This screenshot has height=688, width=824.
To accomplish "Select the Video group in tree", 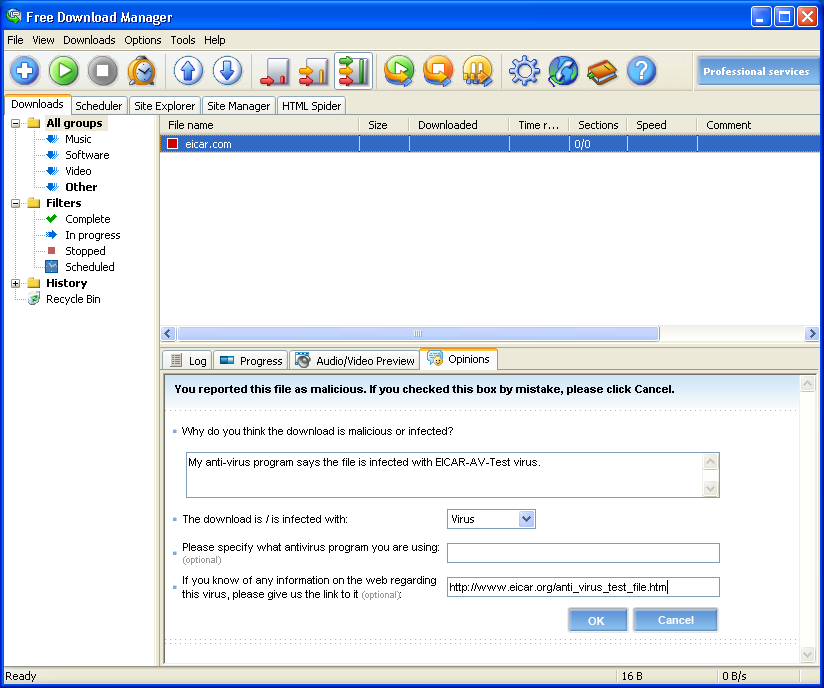I will click(78, 171).
